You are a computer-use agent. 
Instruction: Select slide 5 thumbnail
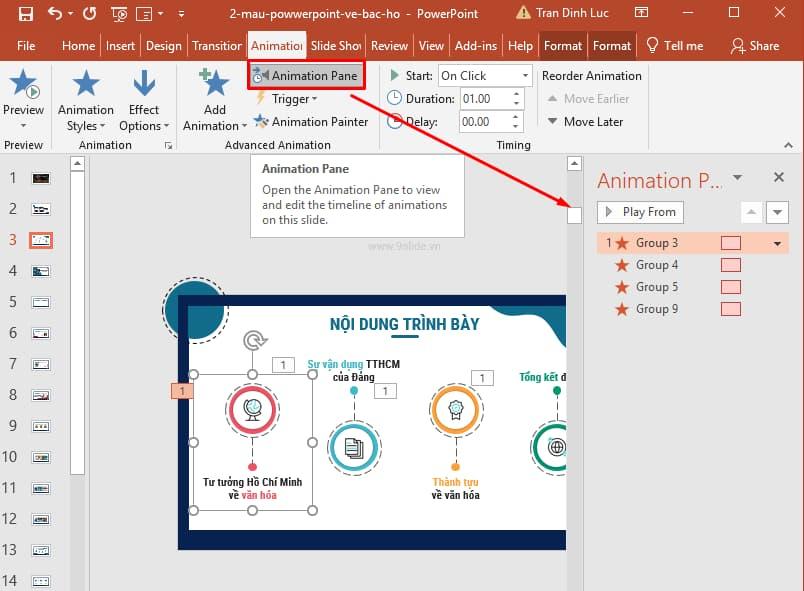click(39, 301)
